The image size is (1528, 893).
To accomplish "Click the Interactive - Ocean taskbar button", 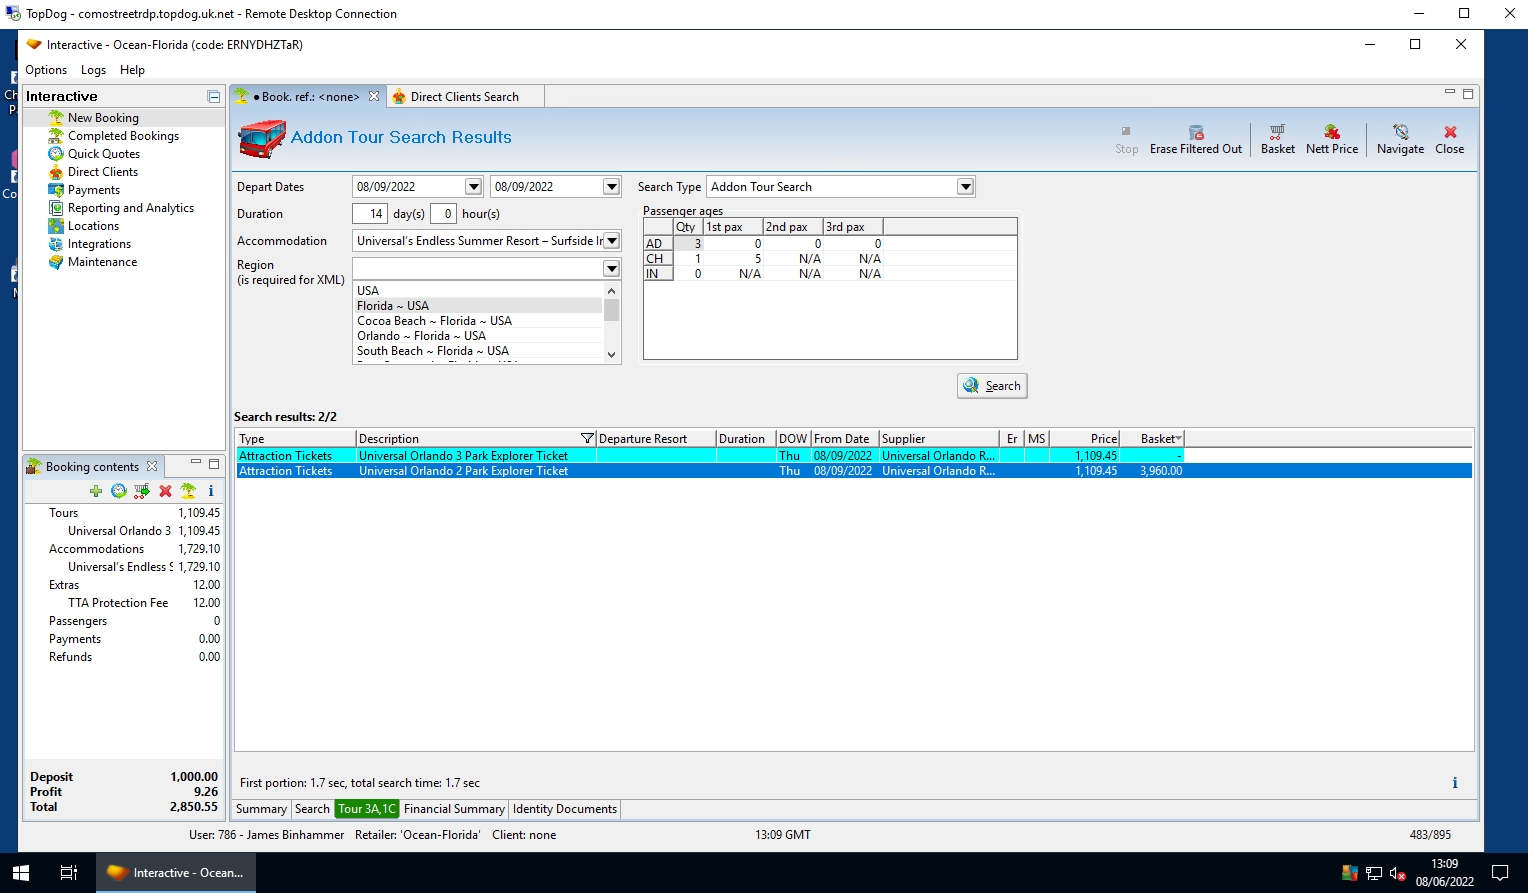I will (x=176, y=873).
